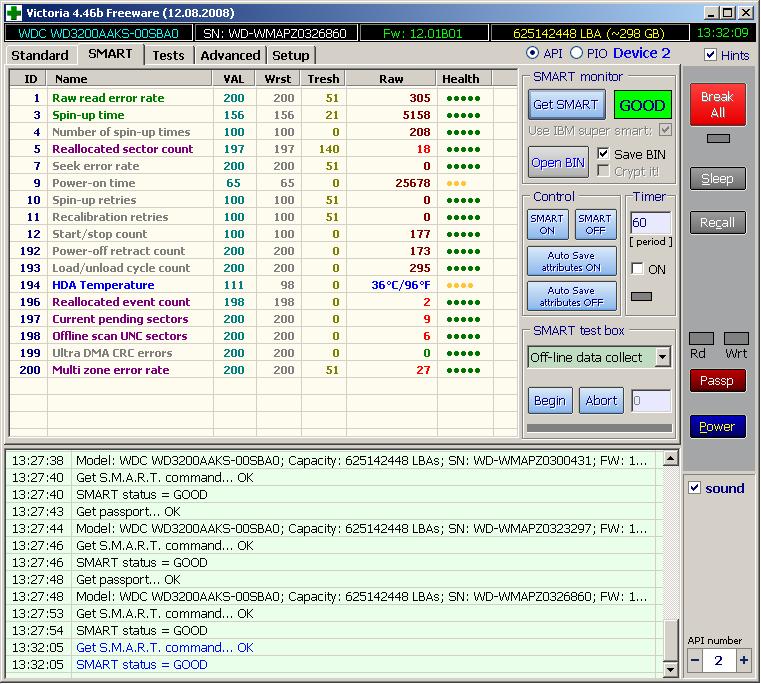The height and width of the screenshot is (684, 761).
Task: Click the SMART test progress bar
Action: click(x=599, y=428)
